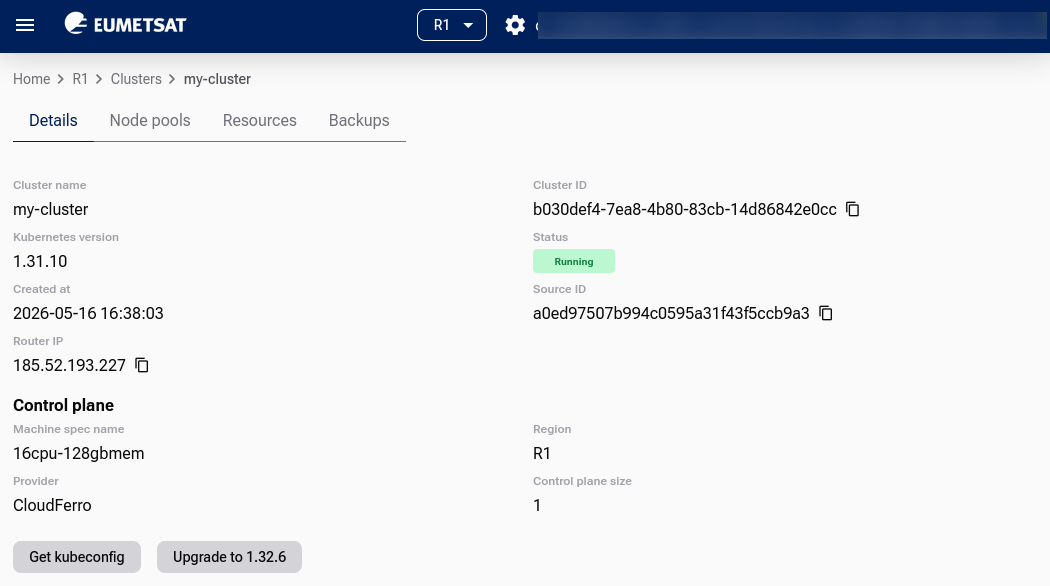The height and width of the screenshot is (586, 1050).
Task: Click the CloudFerro provider value
Action: [52, 506]
